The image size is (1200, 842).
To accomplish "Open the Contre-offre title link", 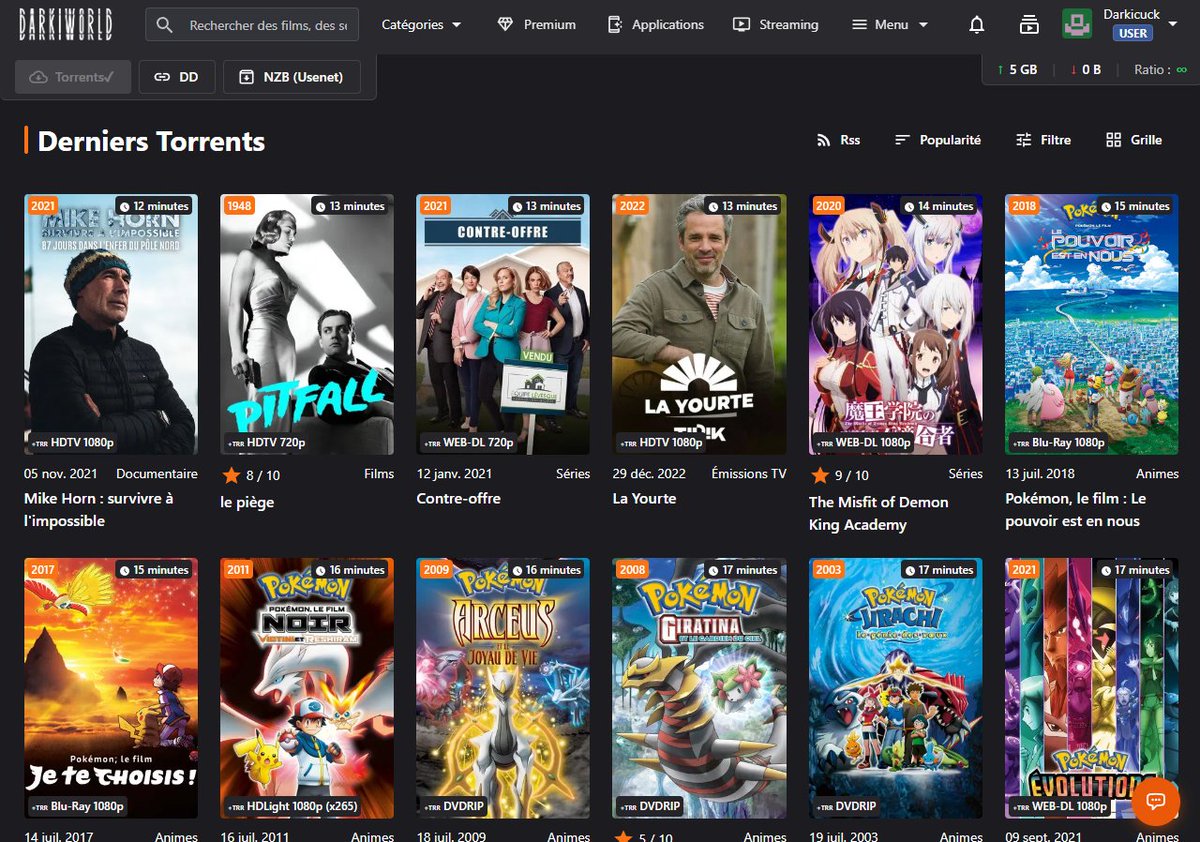I will pyautogui.click(x=458, y=498).
